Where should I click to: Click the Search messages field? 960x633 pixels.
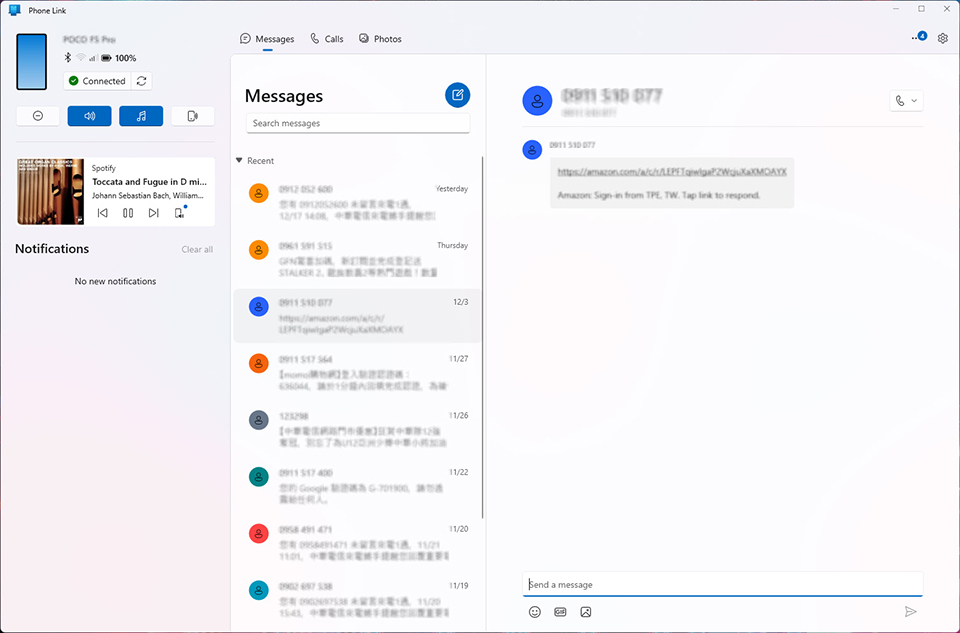click(357, 122)
